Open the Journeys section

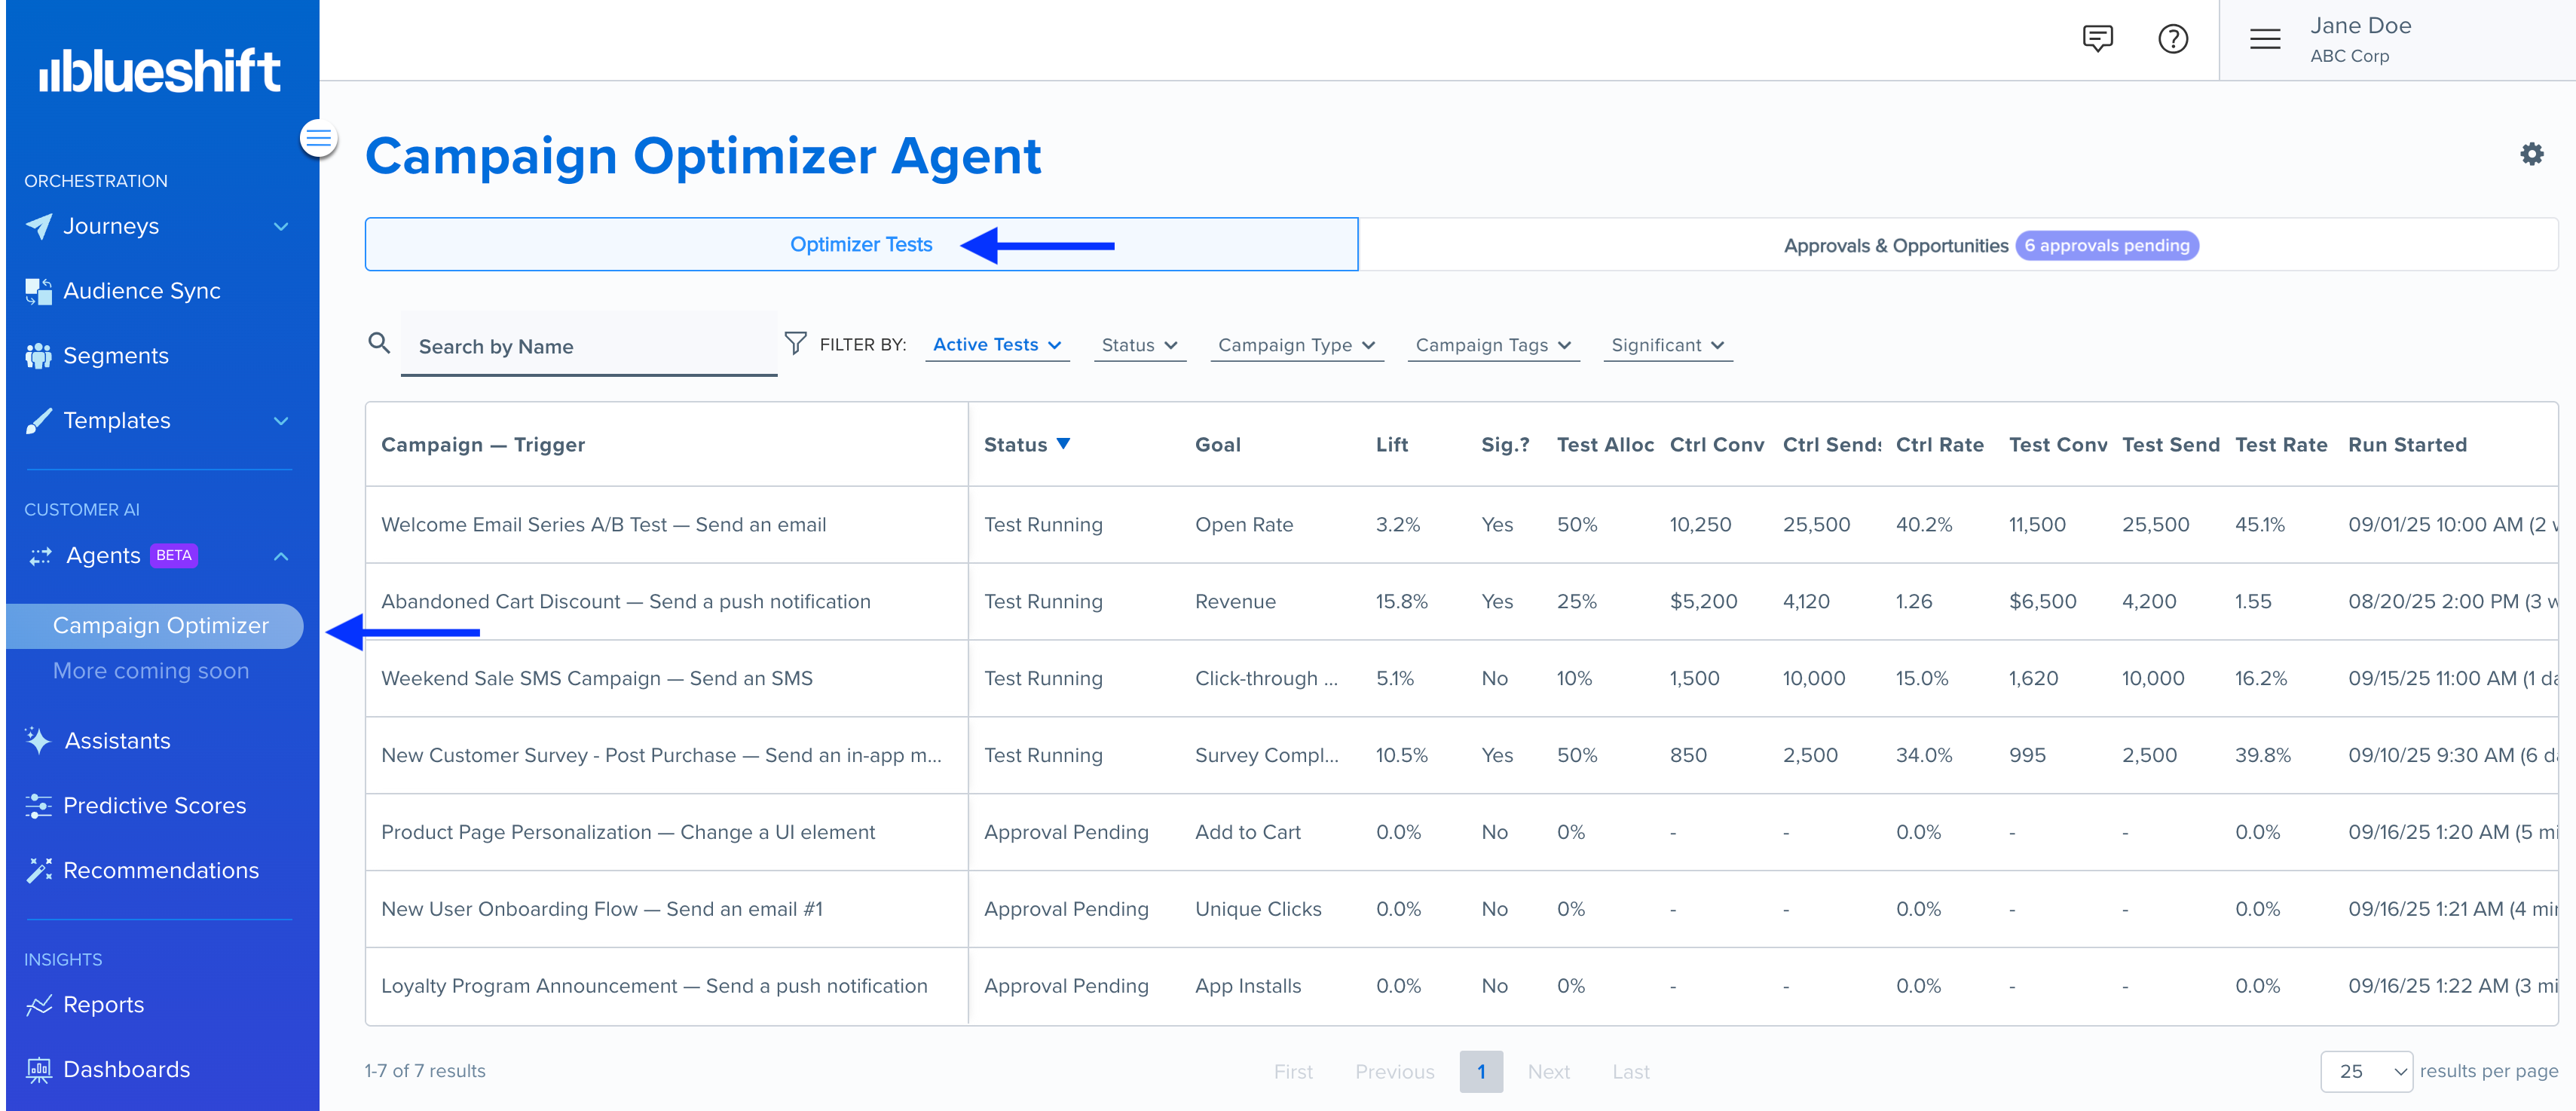coord(111,226)
